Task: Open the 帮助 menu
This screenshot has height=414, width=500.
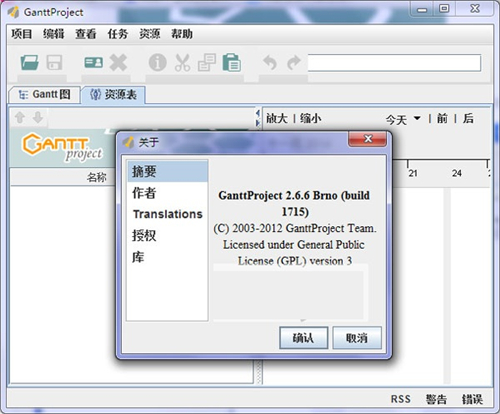Action: [182, 34]
